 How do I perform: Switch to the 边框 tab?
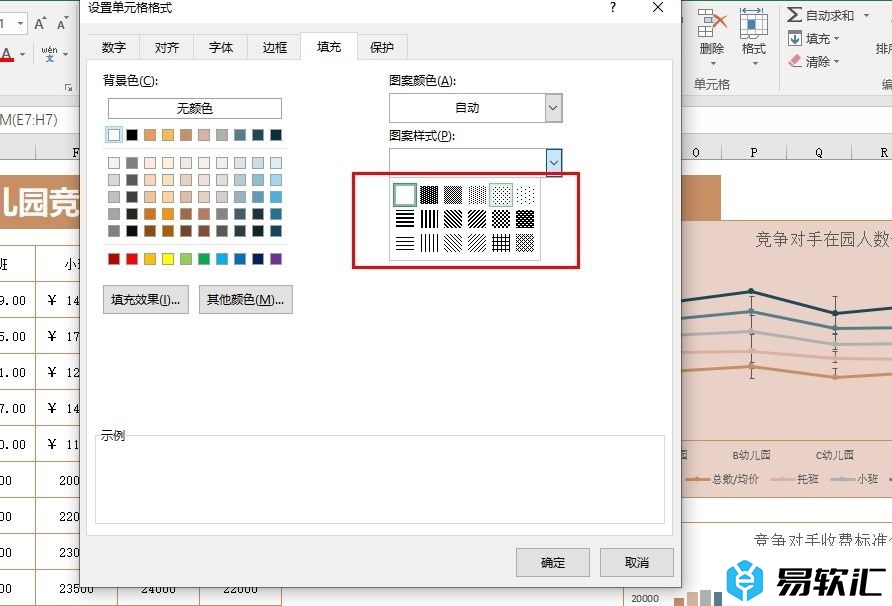click(x=274, y=47)
